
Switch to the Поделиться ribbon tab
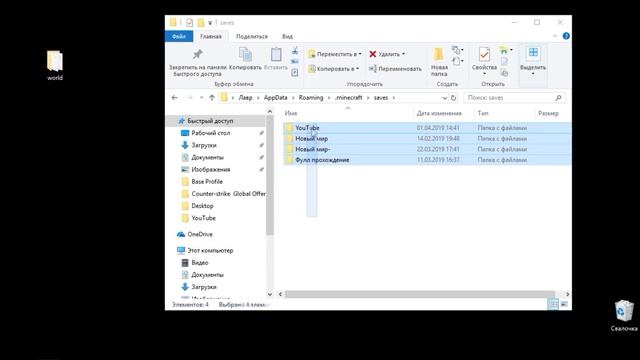point(252,36)
